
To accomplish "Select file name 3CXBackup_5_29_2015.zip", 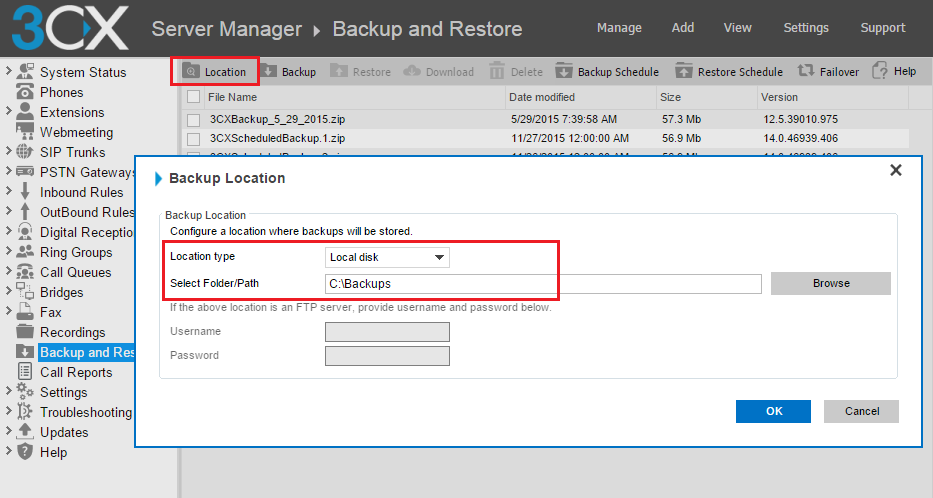I will click(277, 119).
